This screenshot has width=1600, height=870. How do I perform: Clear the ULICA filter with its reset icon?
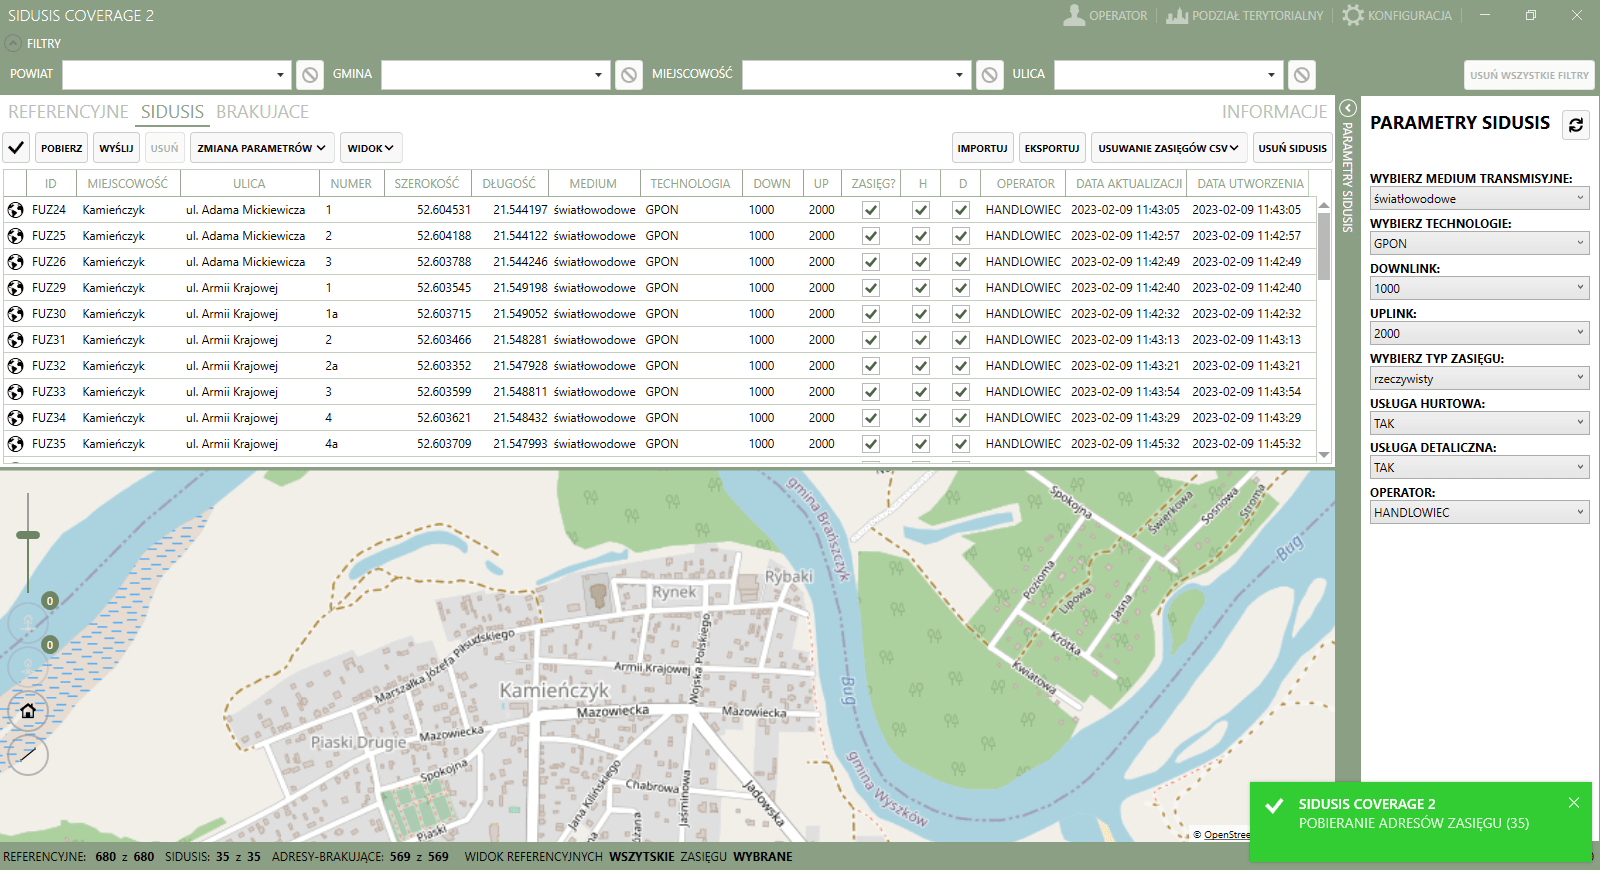[1301, 75]
